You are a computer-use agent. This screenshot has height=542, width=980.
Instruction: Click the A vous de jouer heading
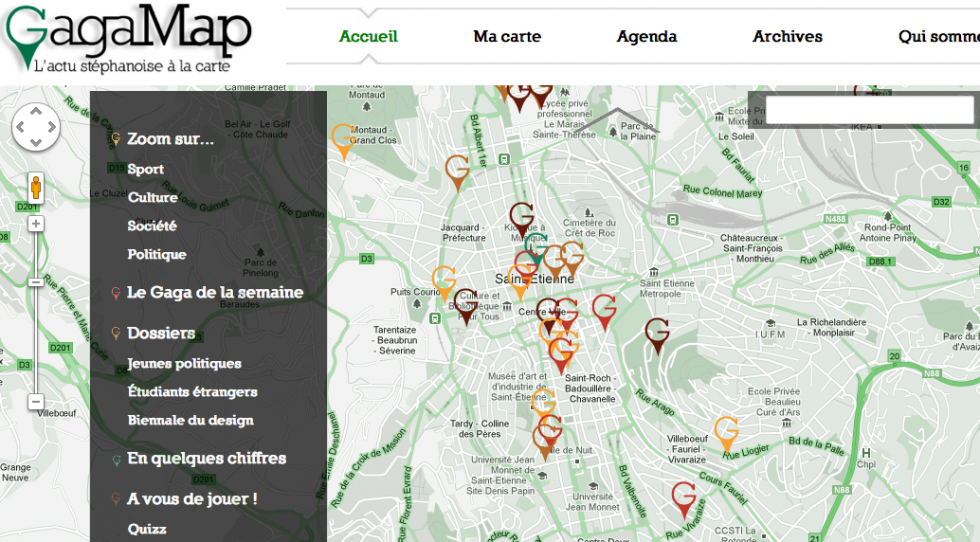[x=192, y=499]
